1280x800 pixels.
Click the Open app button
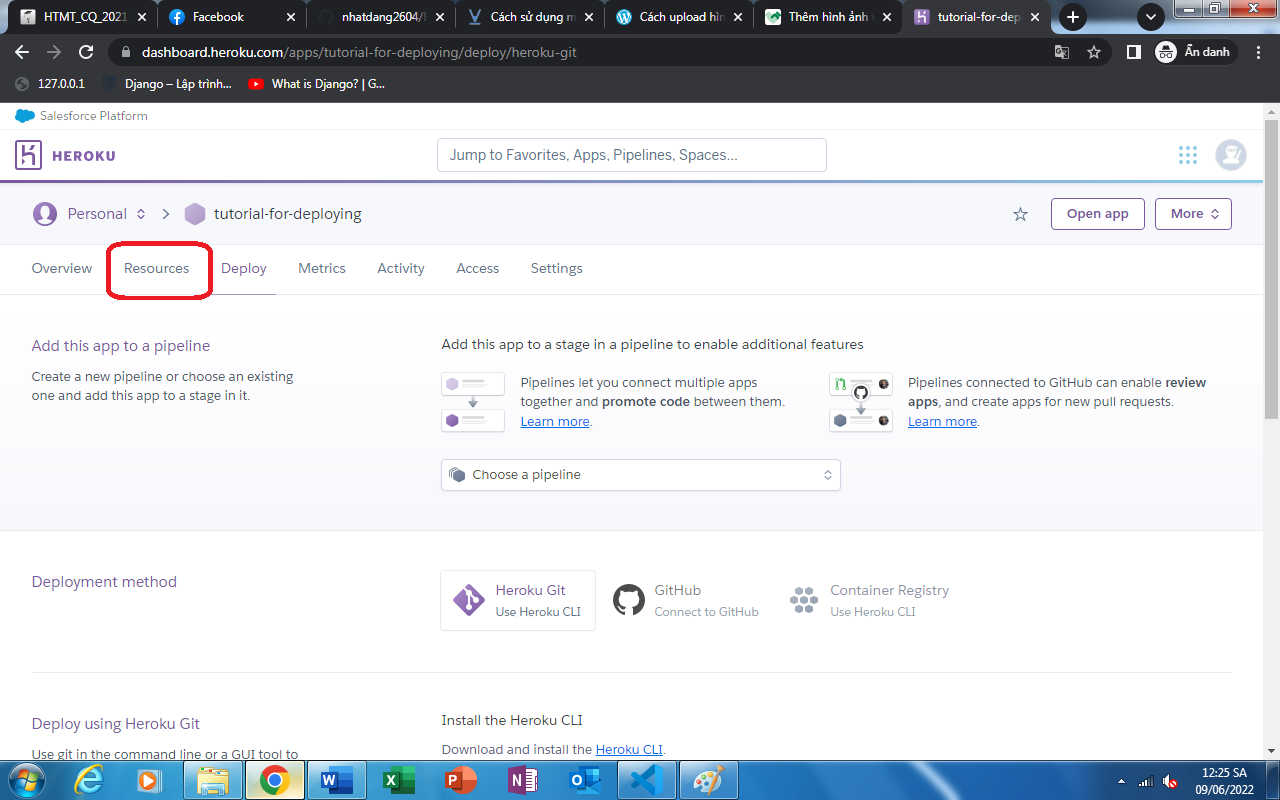[1098, 214]
